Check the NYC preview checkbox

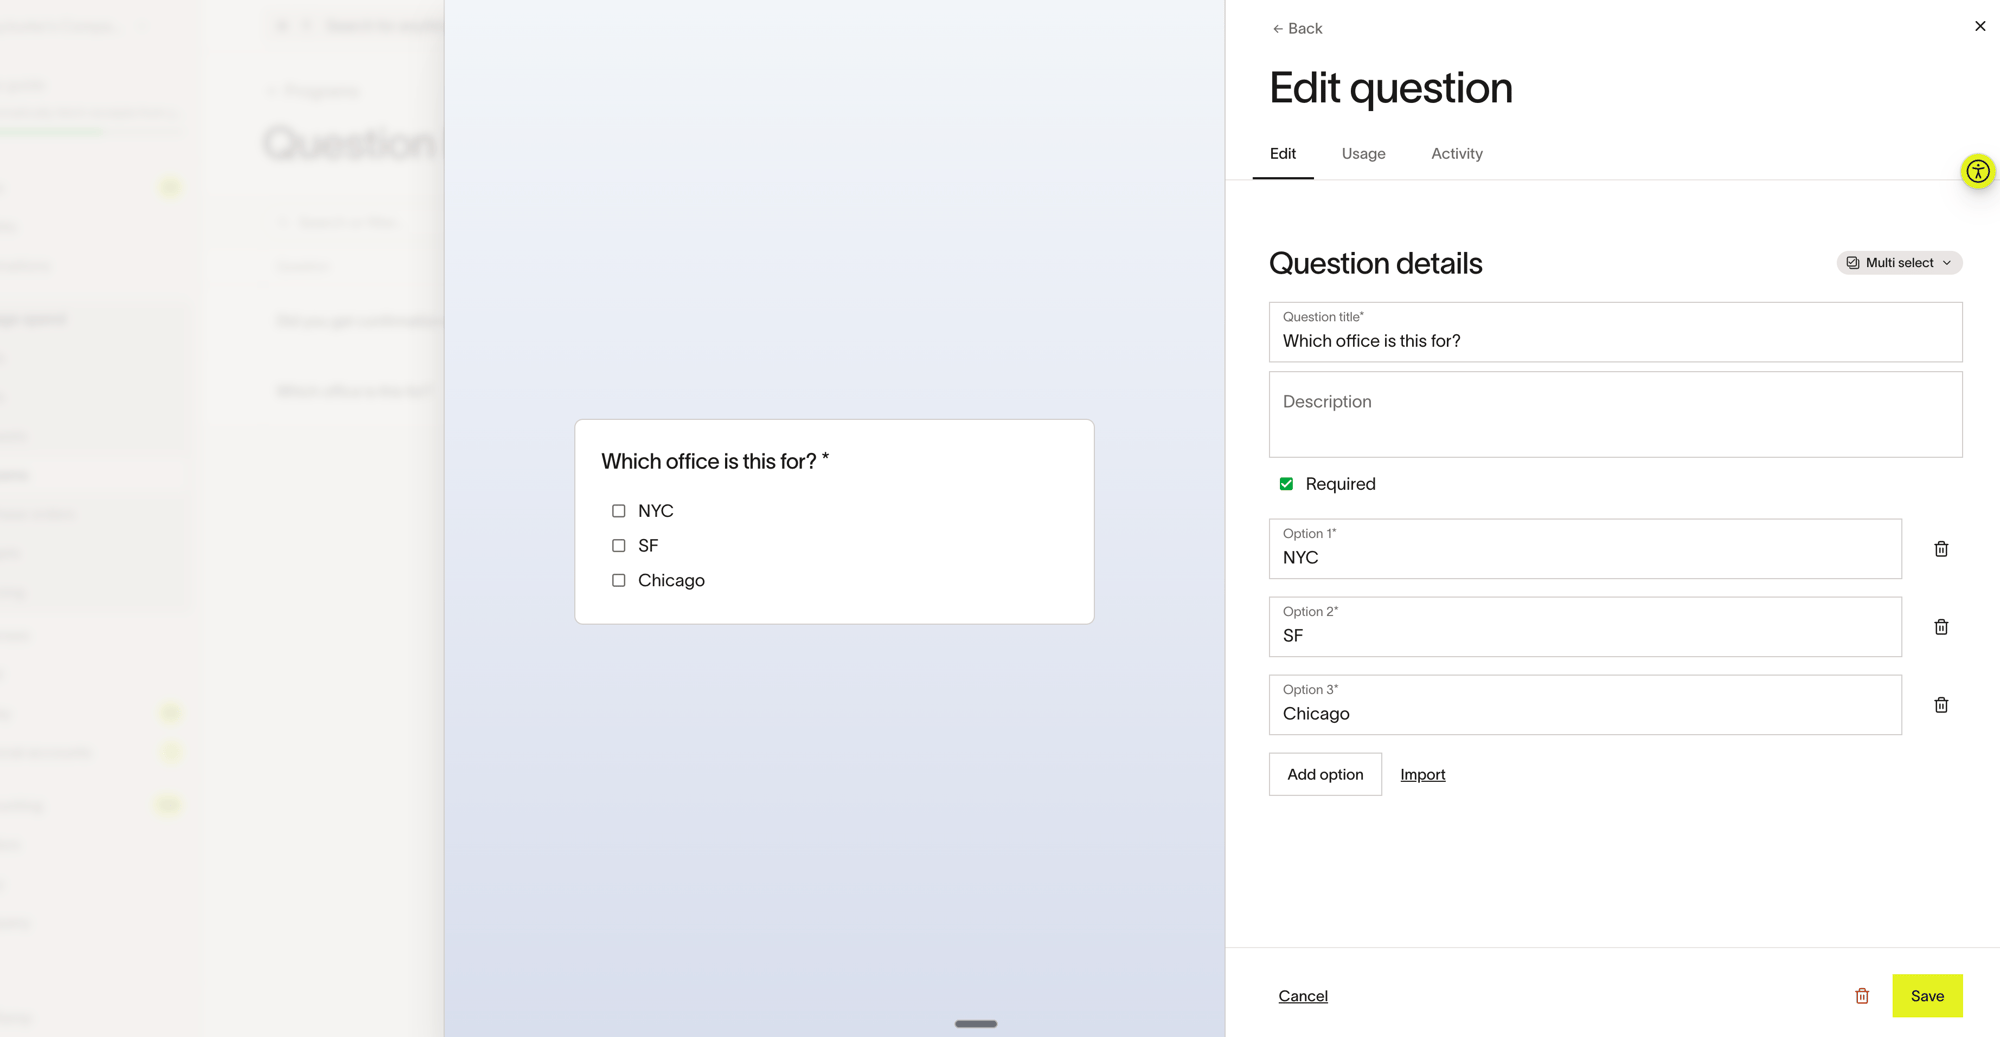point(618,511)
